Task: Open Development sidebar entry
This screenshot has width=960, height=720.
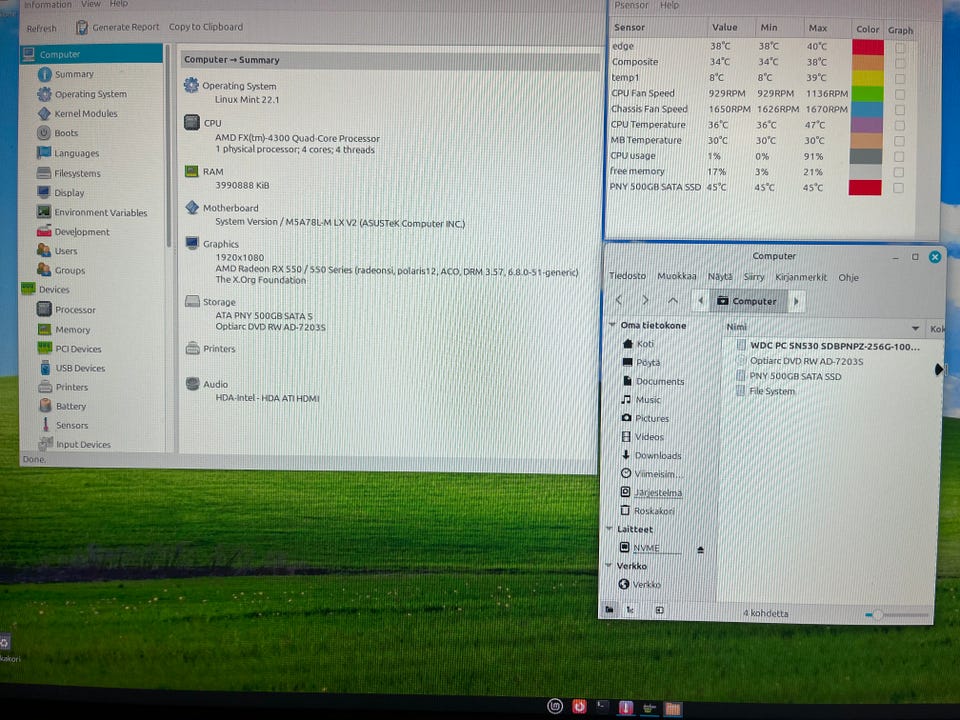Action: pyautogui.click(x=82, y=232)
